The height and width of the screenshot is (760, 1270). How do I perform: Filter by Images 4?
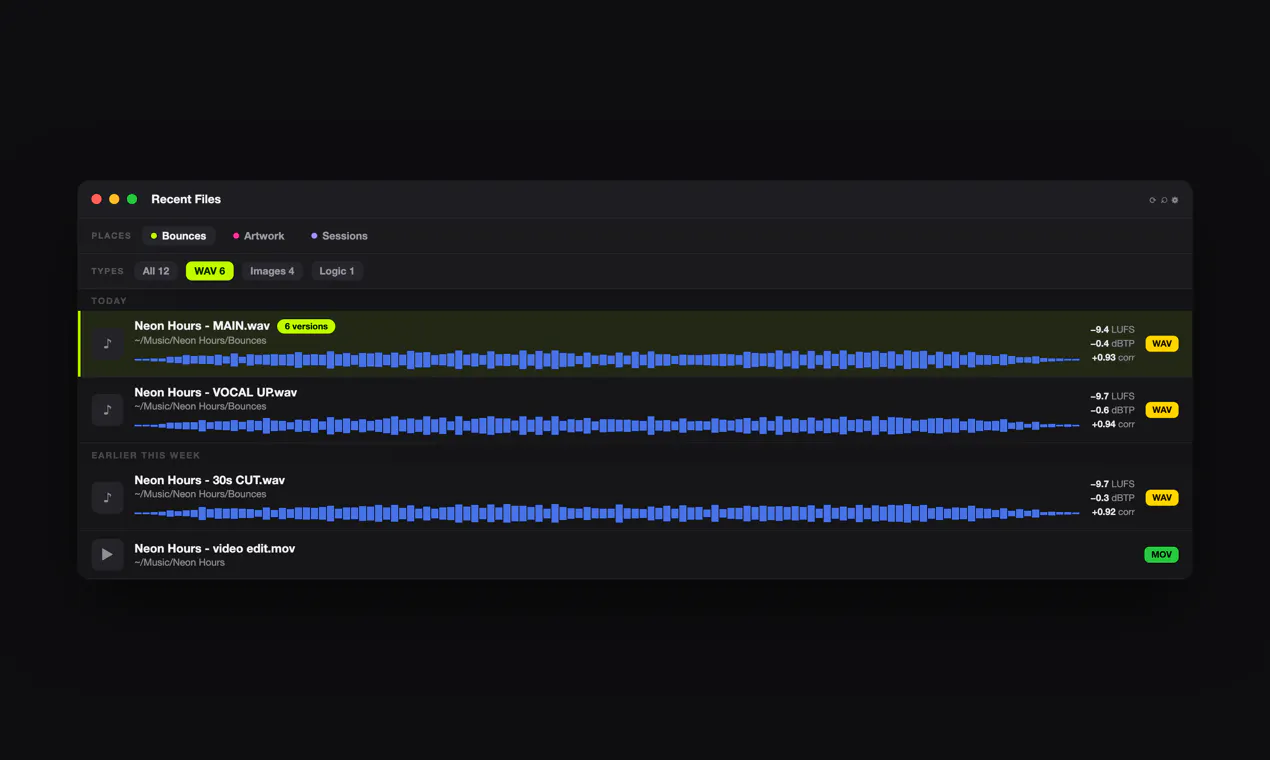pos(272,271)
